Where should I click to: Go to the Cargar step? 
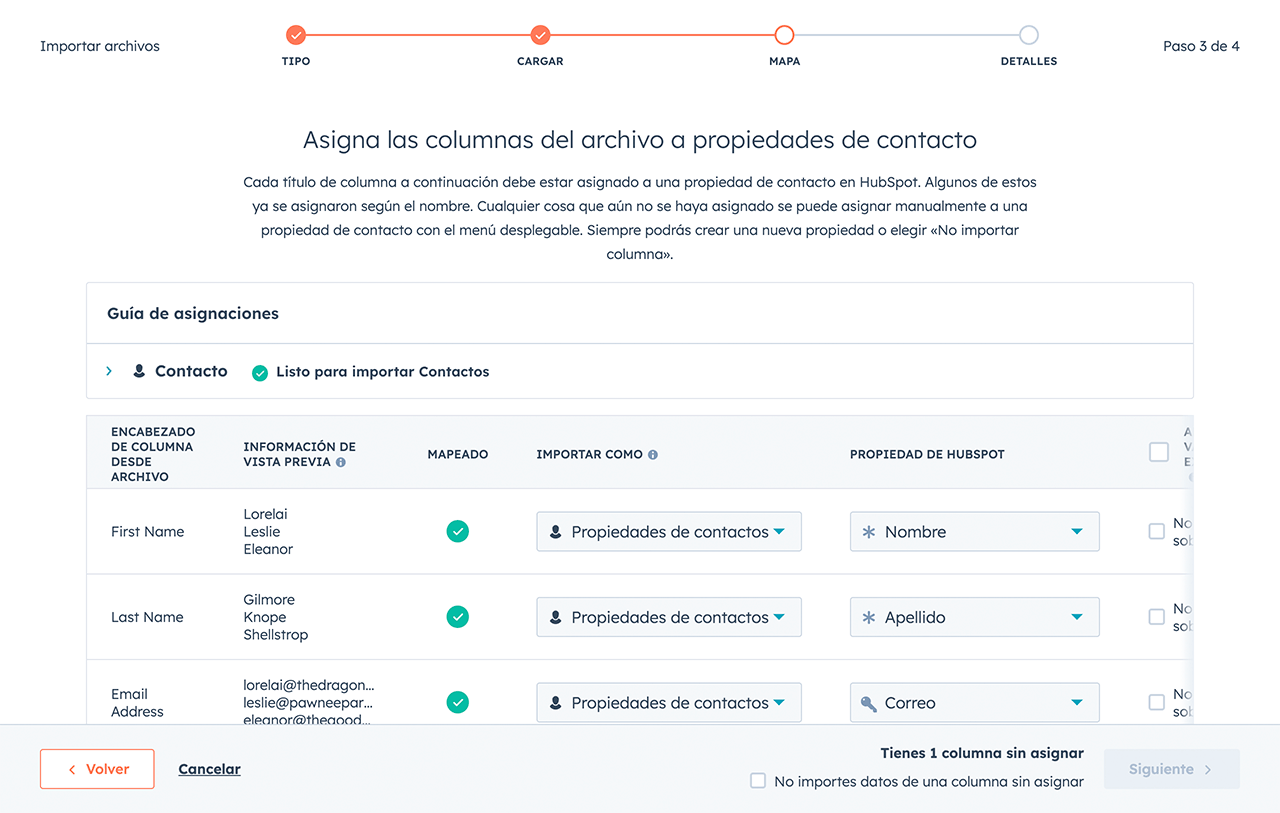point(540,36)
